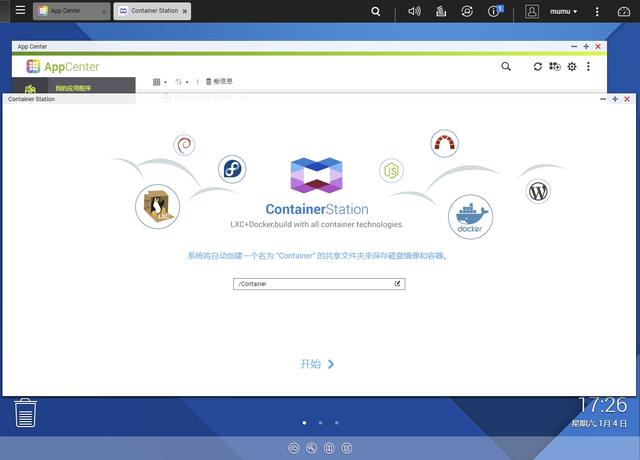Click the 开始 start button
The height and width of the screenshot is (460, 640).
[317, 364]
